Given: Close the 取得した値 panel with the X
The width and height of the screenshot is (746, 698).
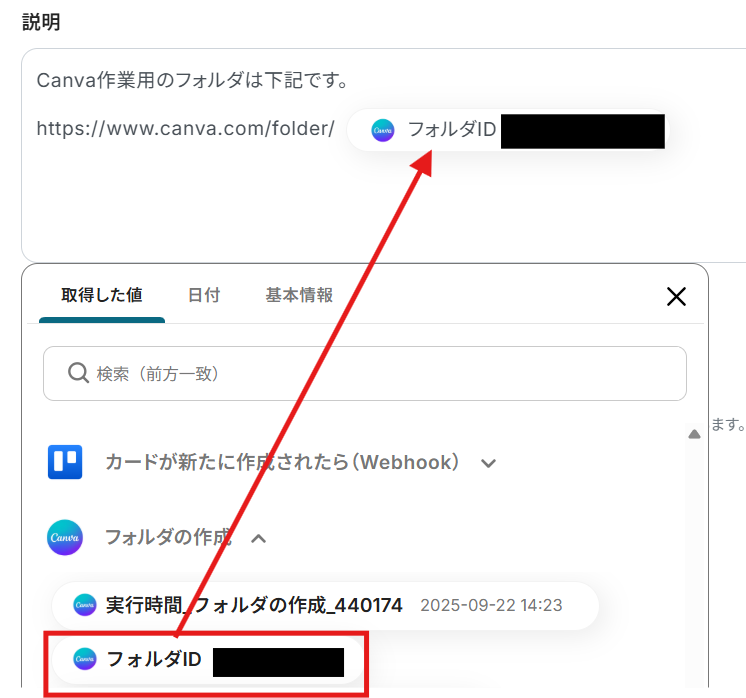Looking at the screenshot, I should click(x=676, y=296).
